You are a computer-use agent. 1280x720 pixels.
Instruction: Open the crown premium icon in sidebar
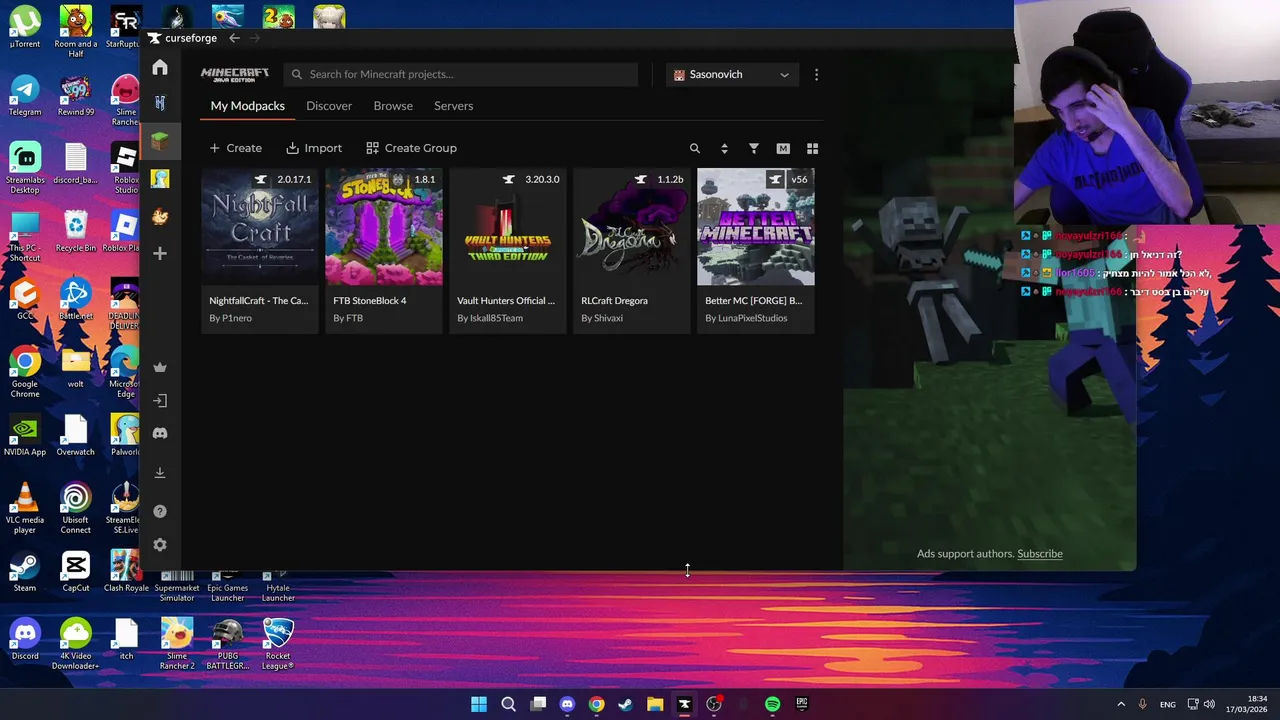160,367
